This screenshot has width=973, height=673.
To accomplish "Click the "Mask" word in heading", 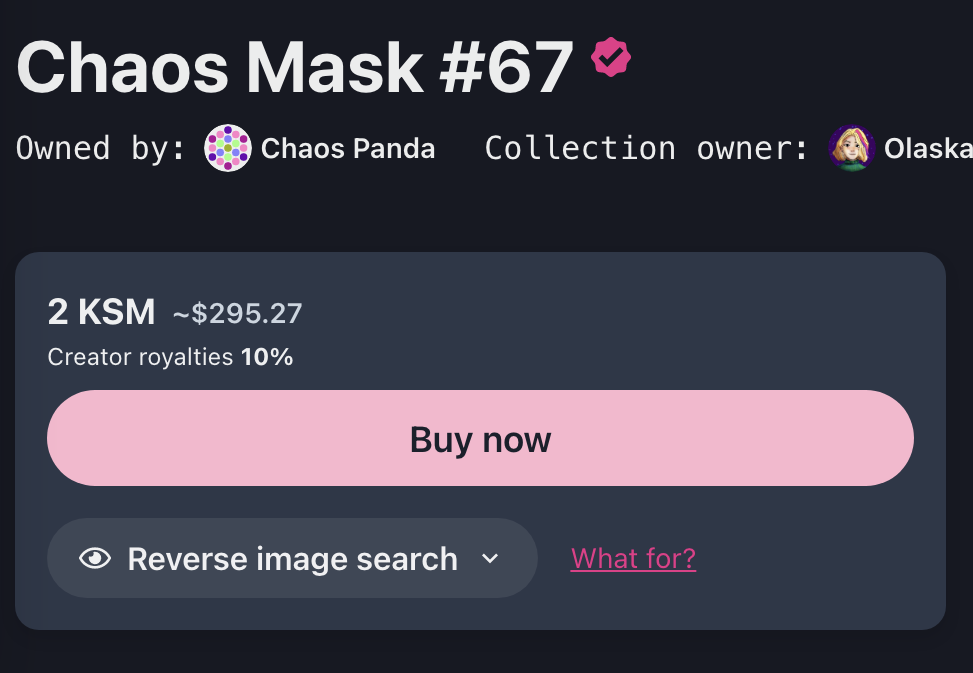I will point(335,67).
